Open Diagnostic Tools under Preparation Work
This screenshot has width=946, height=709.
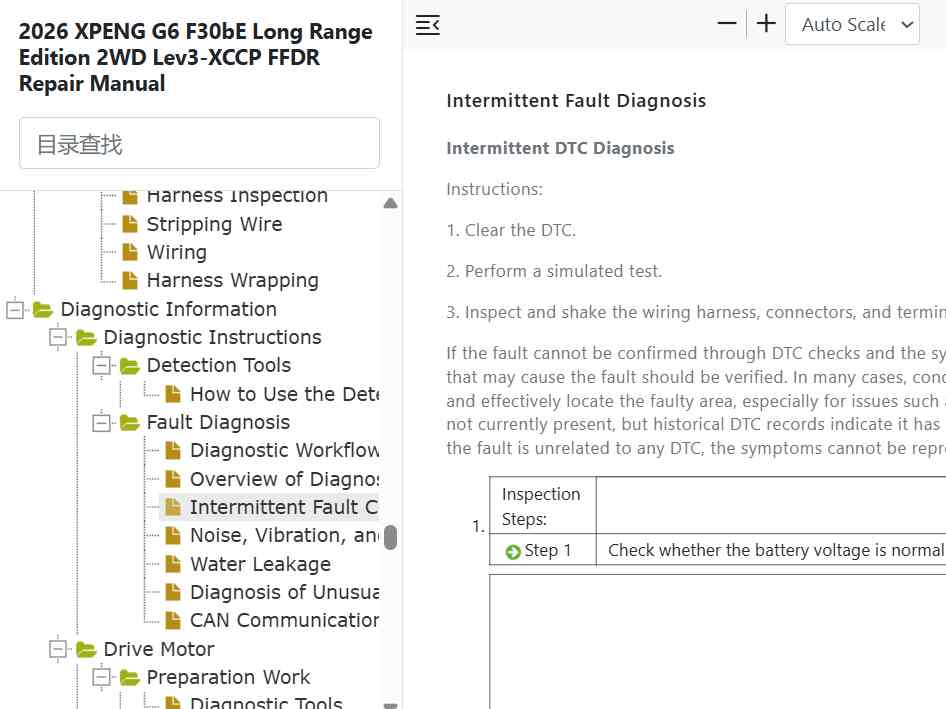pyautogui.click(x=266, y=702)
